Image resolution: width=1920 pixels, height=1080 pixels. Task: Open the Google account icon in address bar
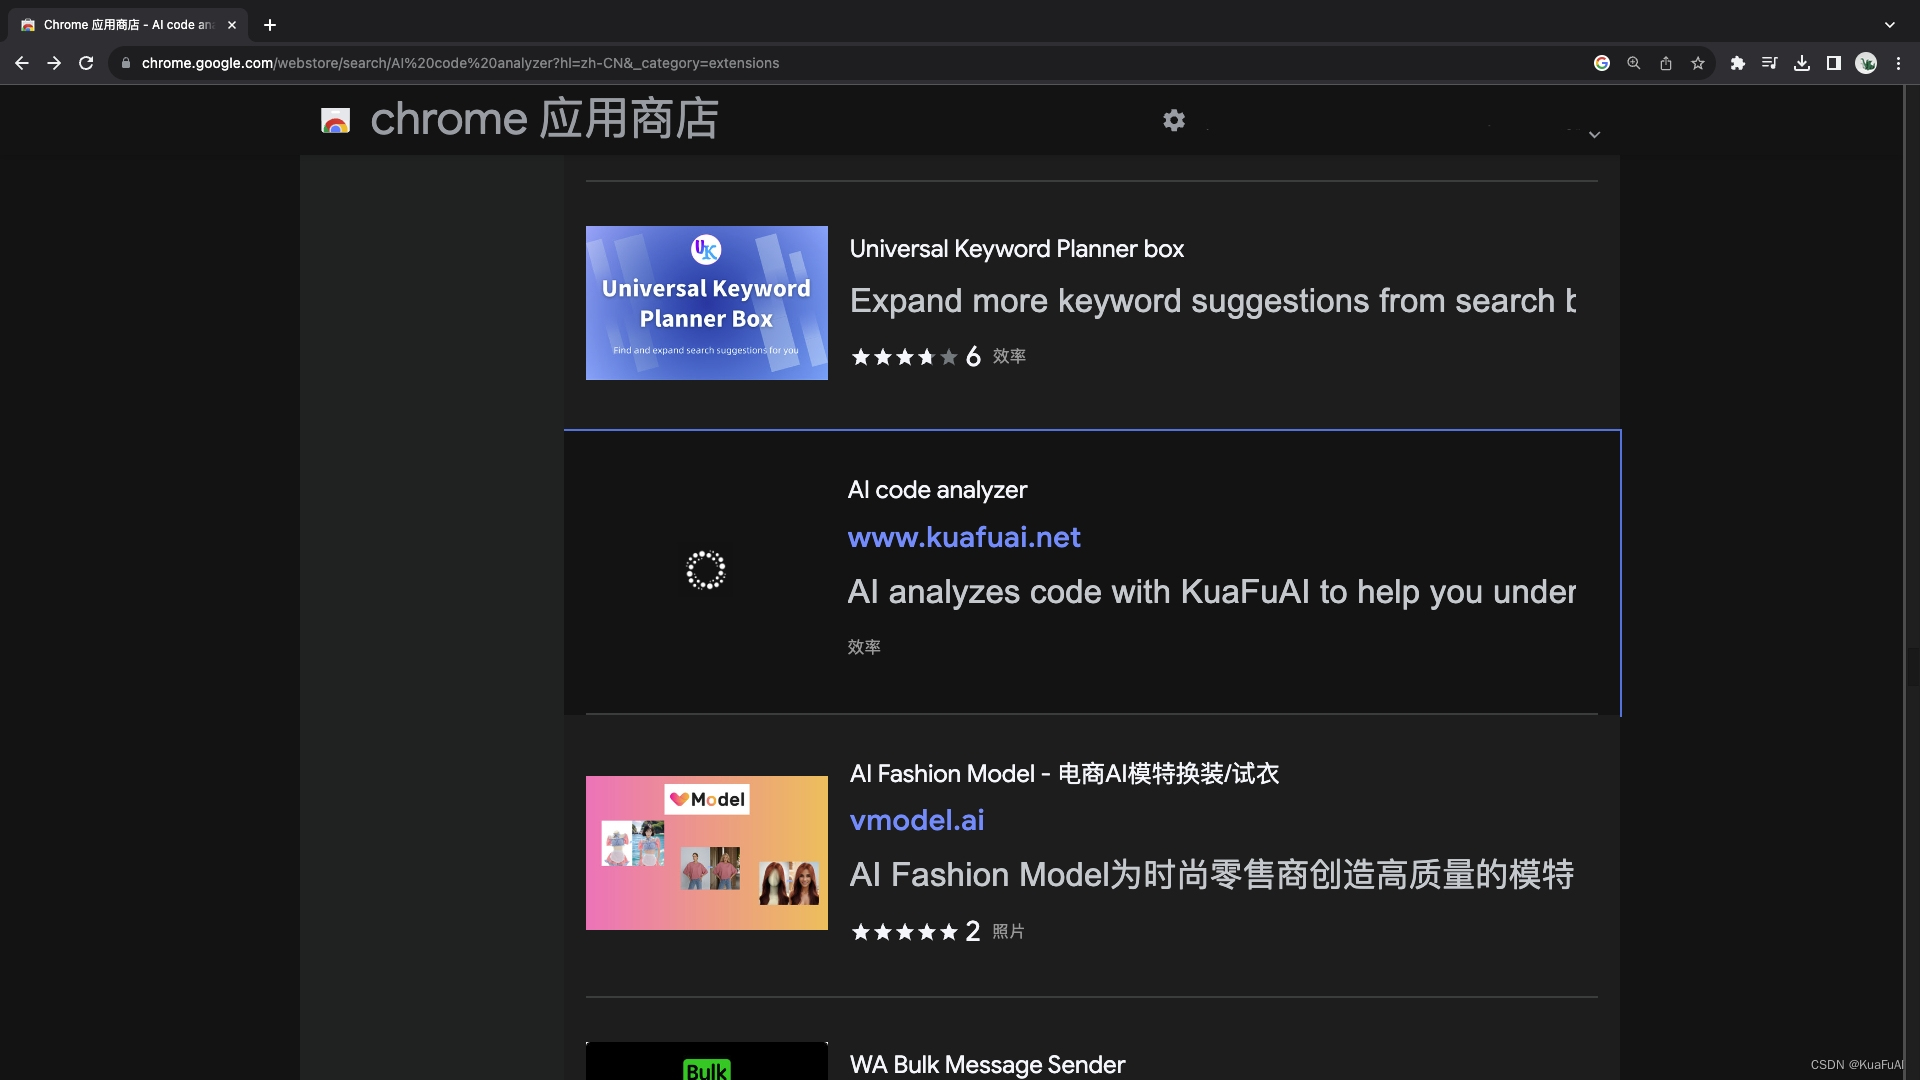(1602, 63)
